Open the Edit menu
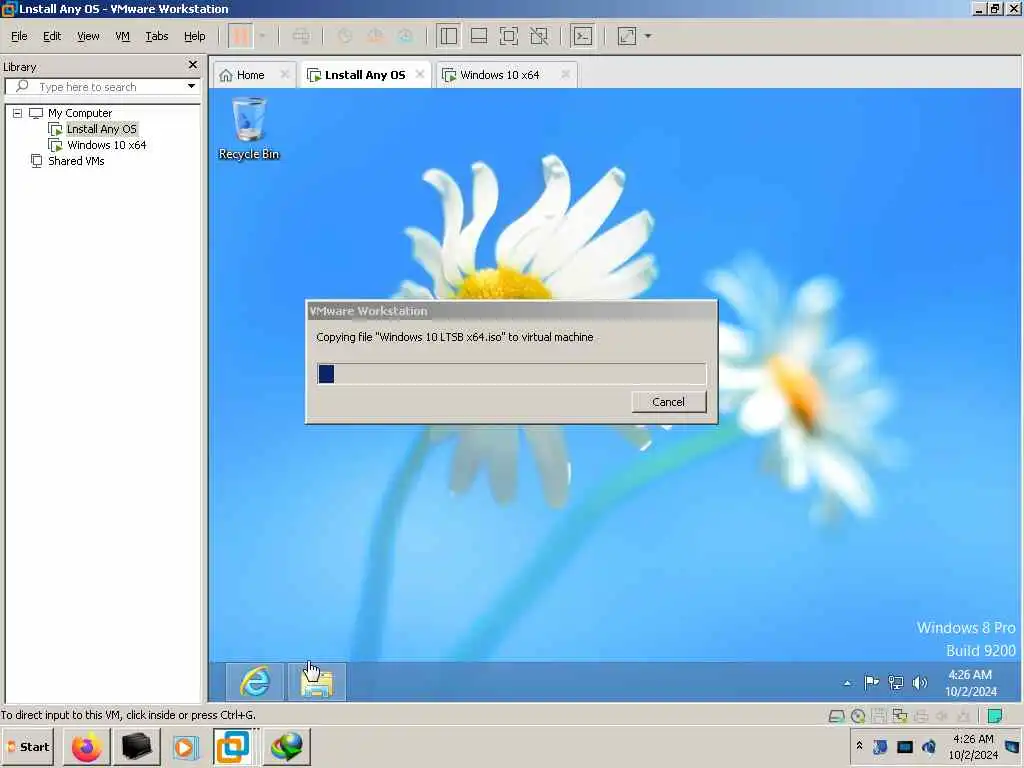The height and width of the screenshot is (768, 1024). click(52, 37)
